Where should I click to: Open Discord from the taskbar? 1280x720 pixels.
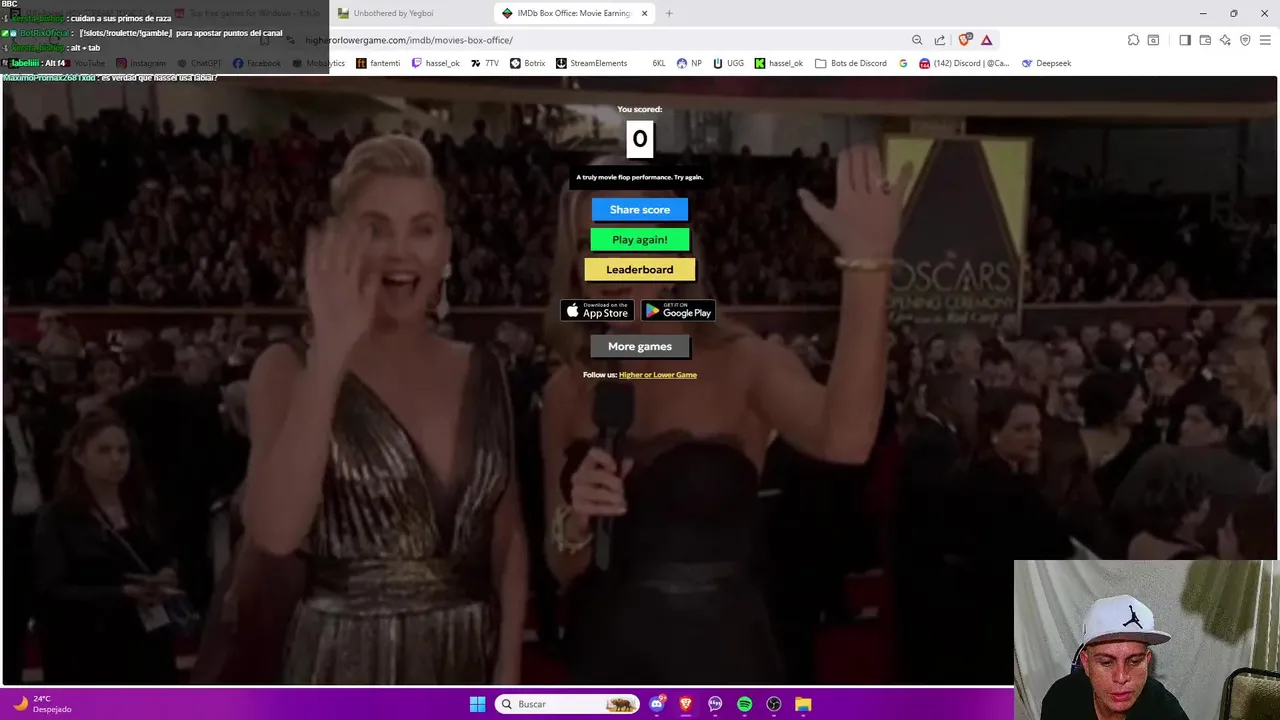coord(657,704)
